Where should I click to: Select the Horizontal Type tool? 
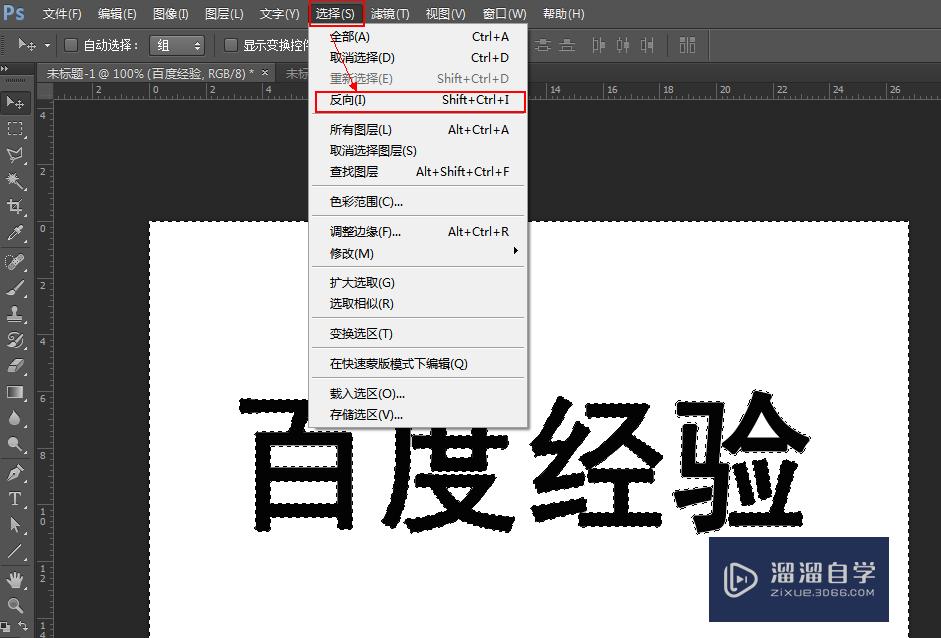coord(15,500)
